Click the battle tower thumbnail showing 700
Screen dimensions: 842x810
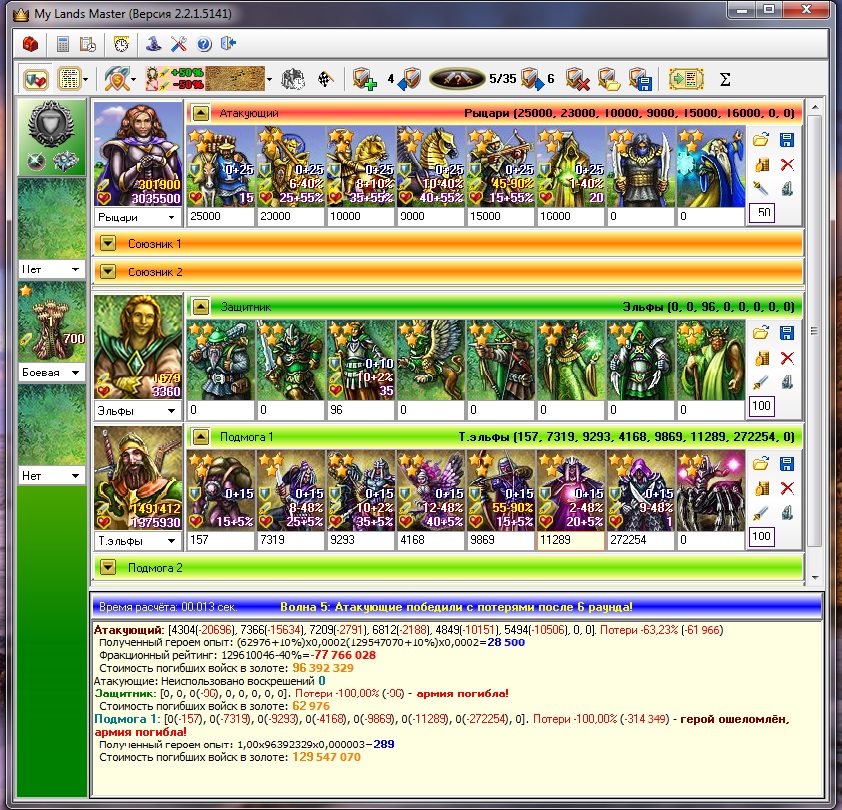52,322
